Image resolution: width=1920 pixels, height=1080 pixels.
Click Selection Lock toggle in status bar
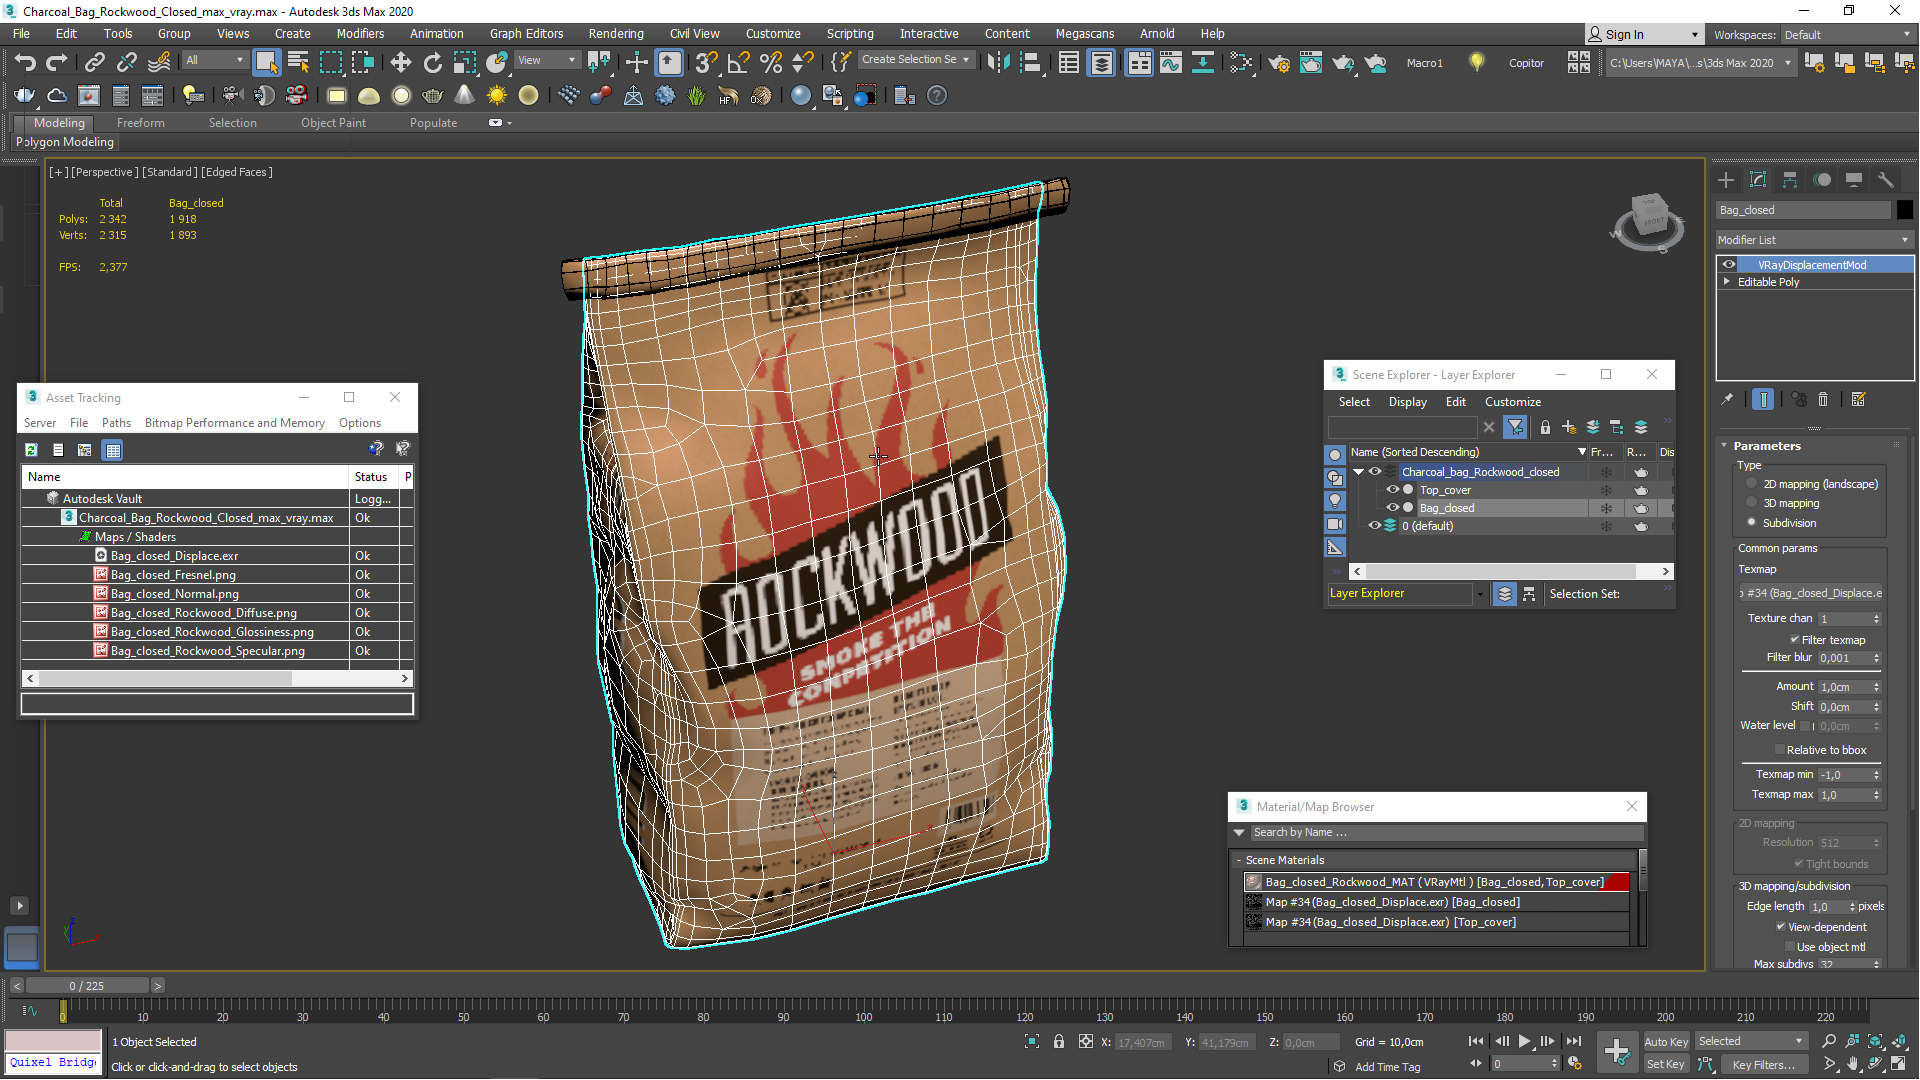(1059, 1042)
